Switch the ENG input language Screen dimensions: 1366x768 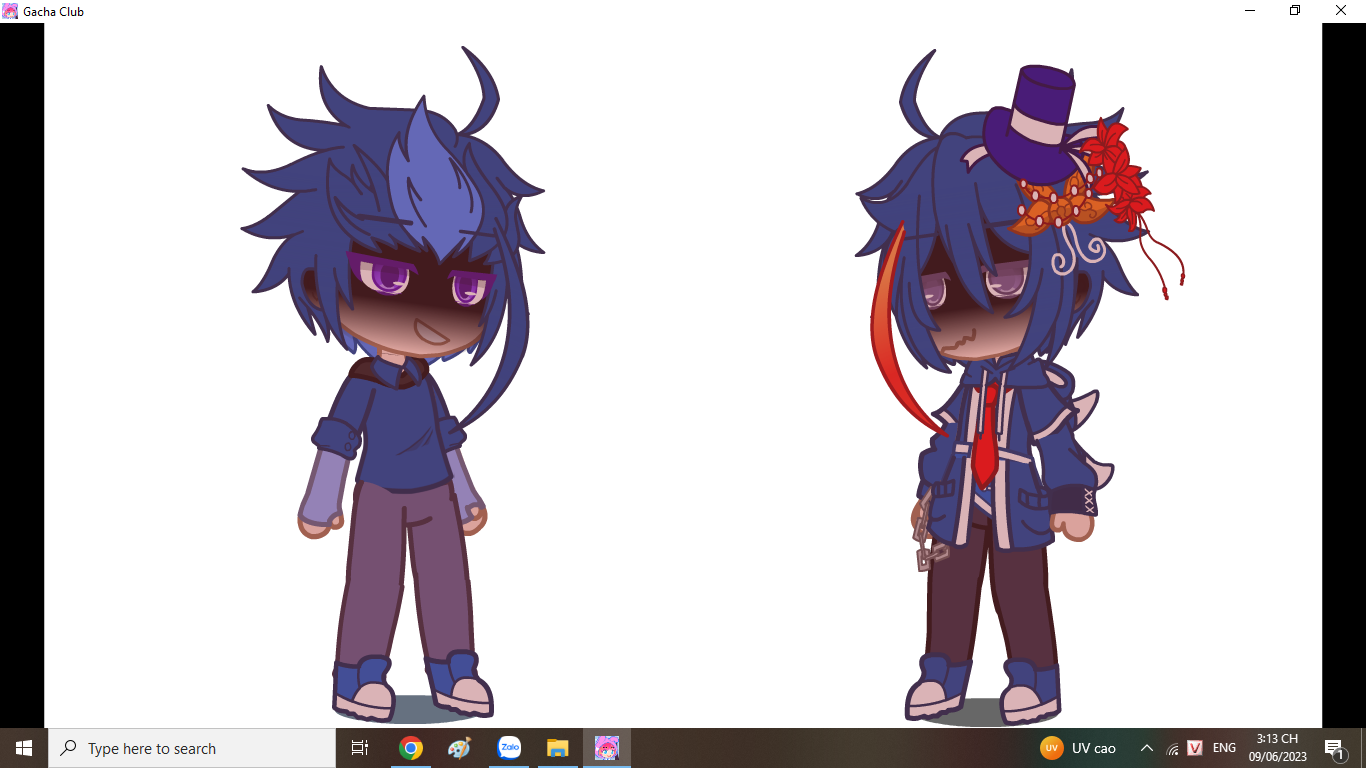click(1224, 748)
